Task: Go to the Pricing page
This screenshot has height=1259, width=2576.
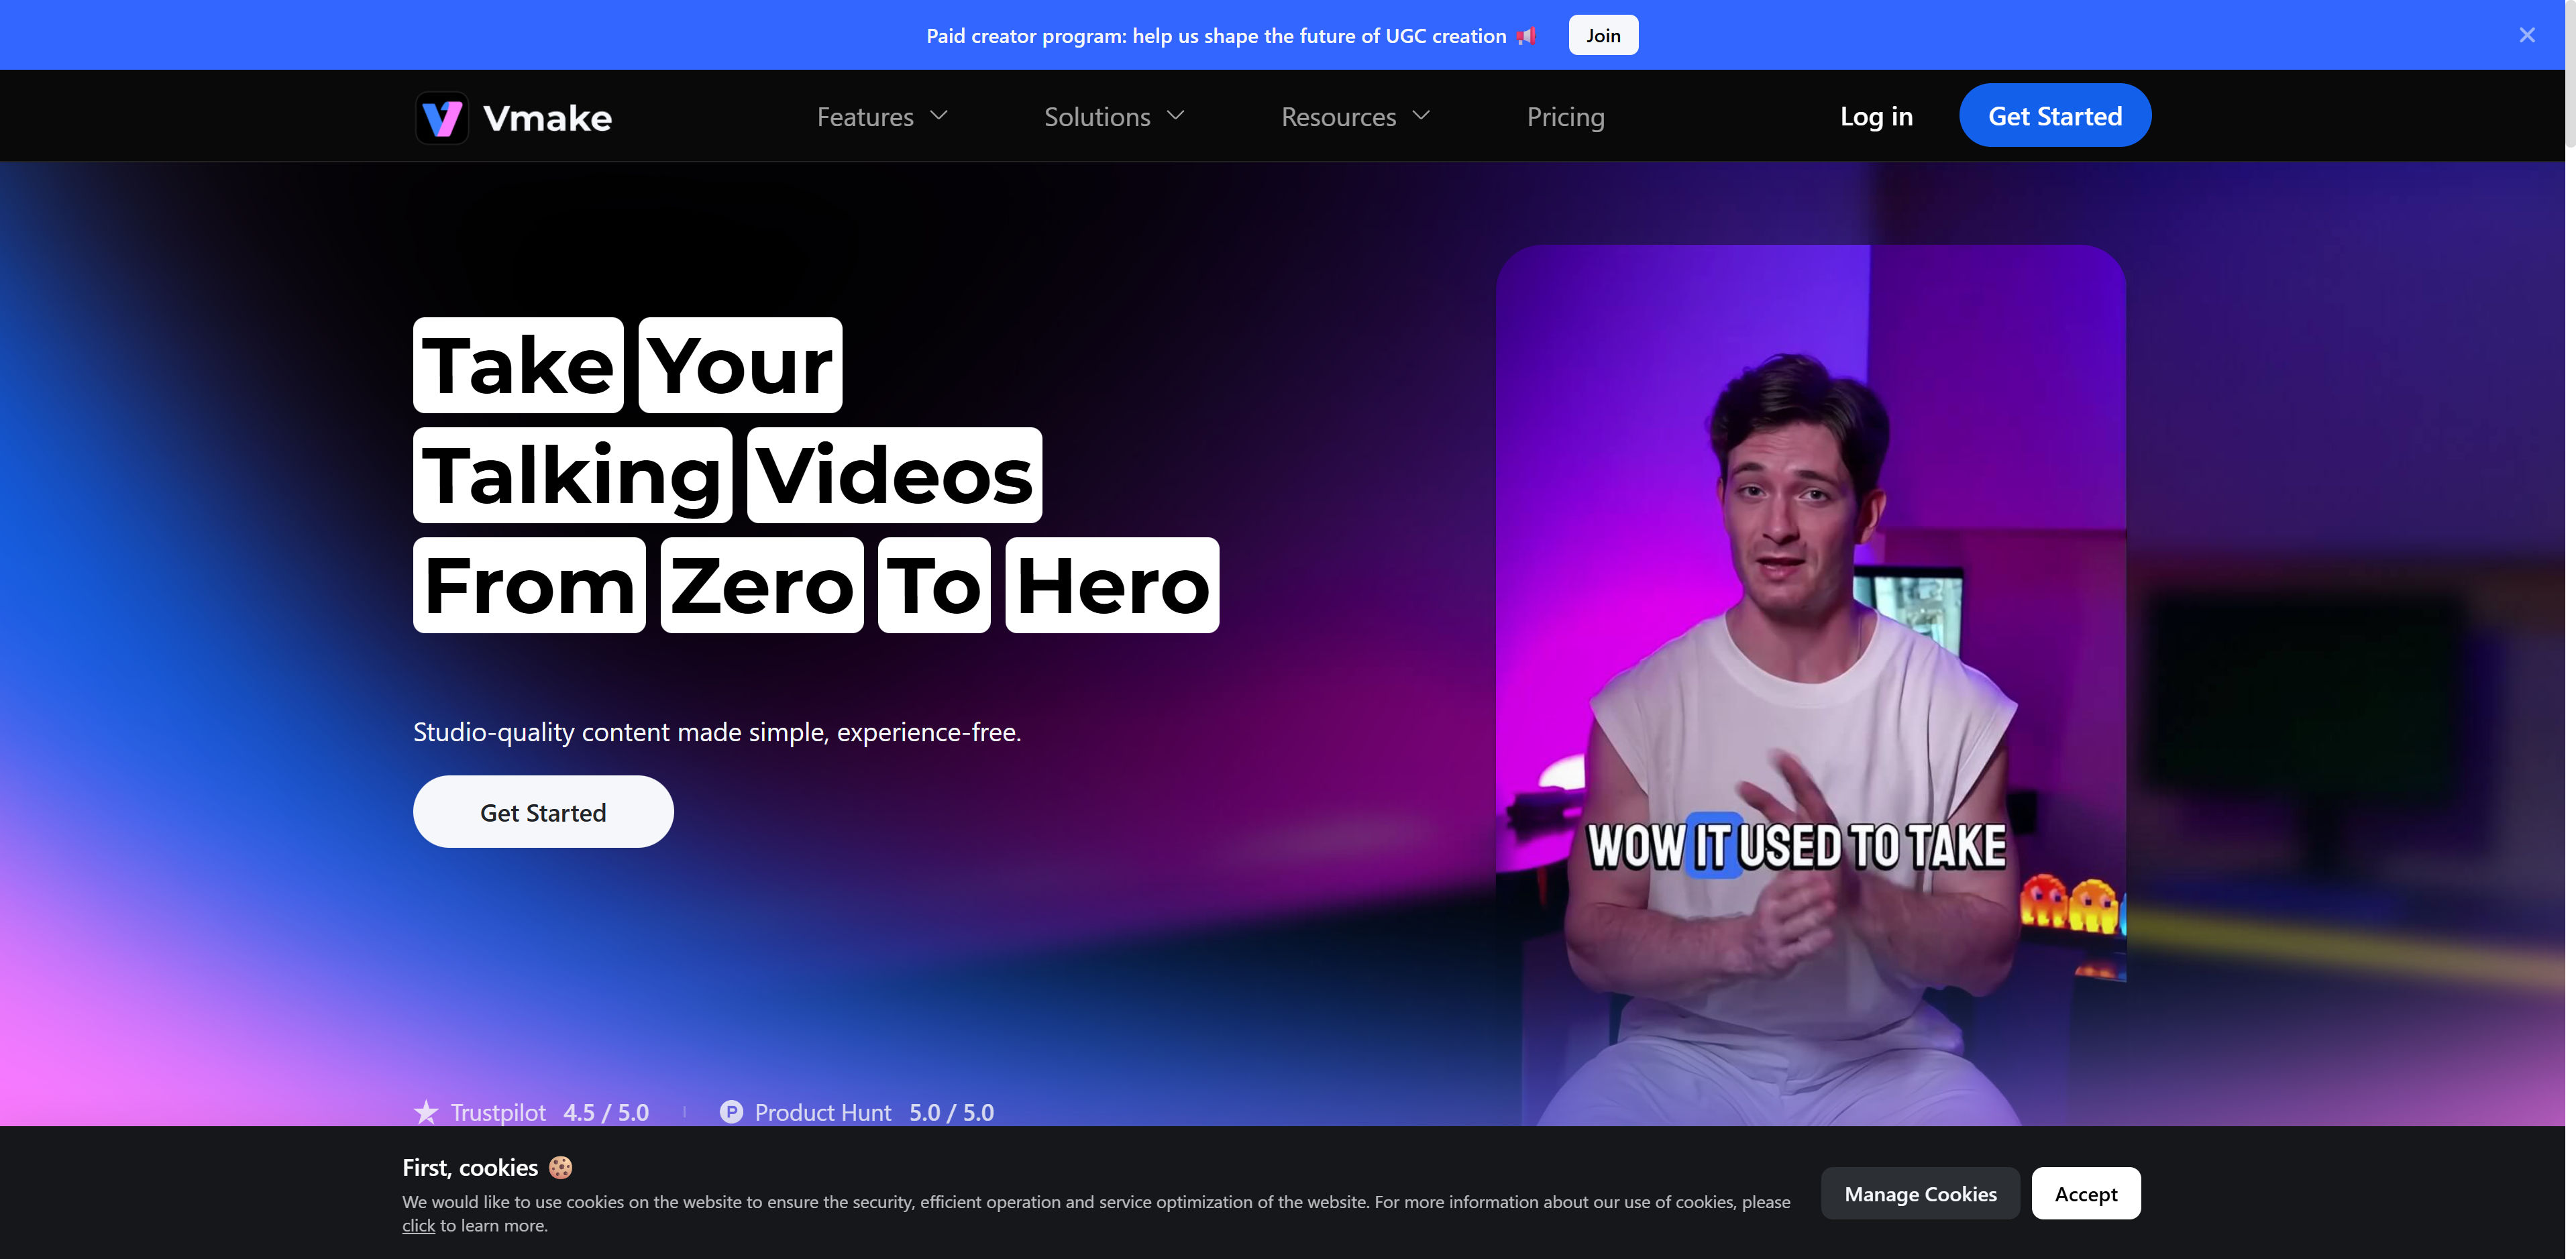Action: [1565, 117]
